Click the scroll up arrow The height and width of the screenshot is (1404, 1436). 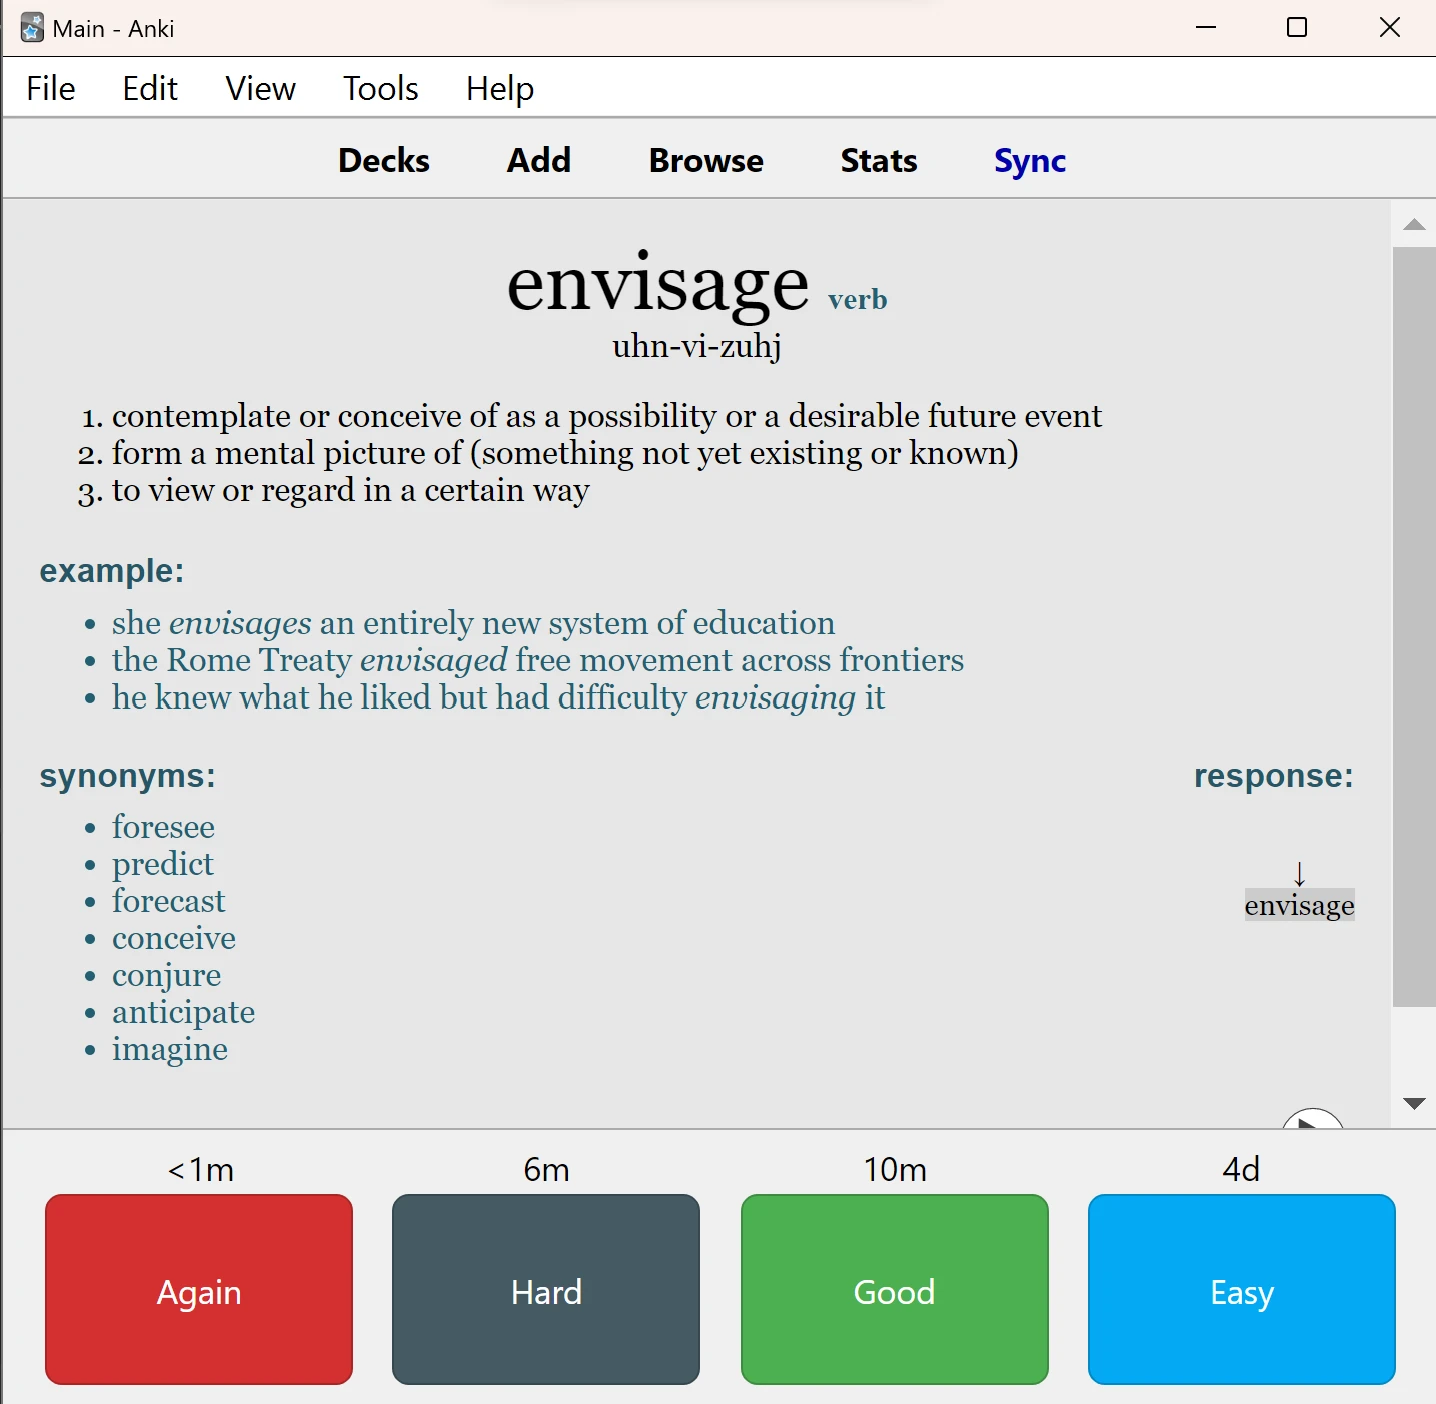click(x=1414, y=225)
